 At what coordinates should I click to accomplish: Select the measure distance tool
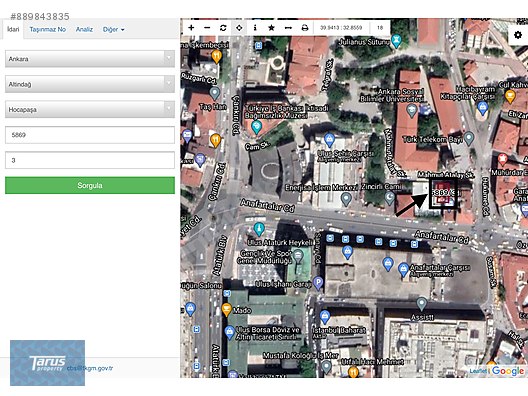point(288,28)
